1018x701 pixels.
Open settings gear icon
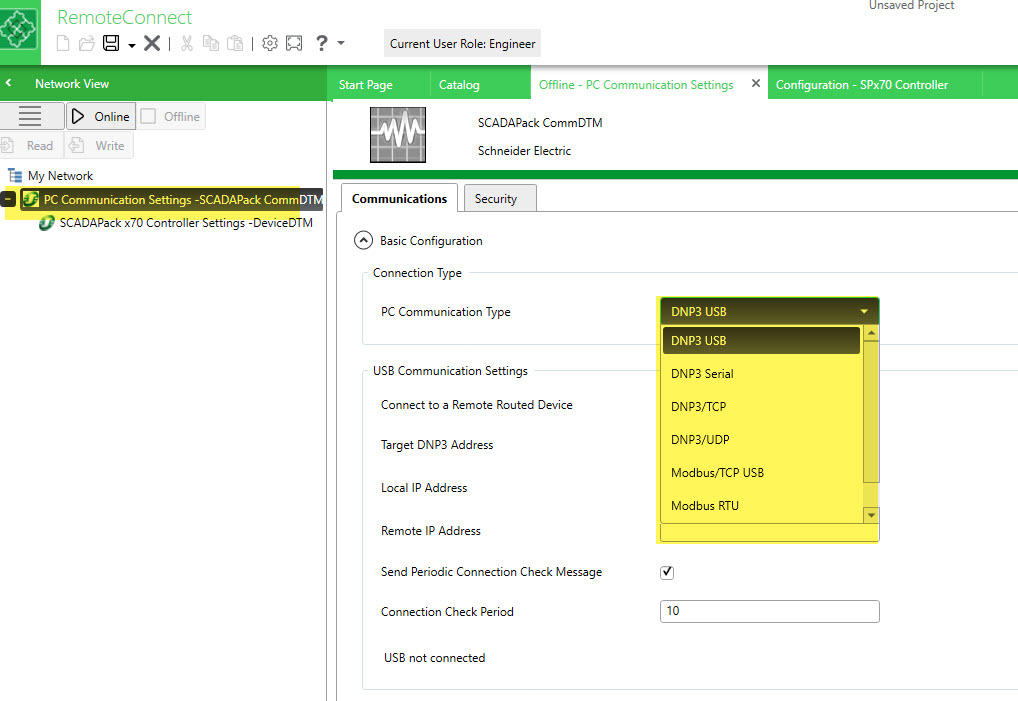(270, 43)
